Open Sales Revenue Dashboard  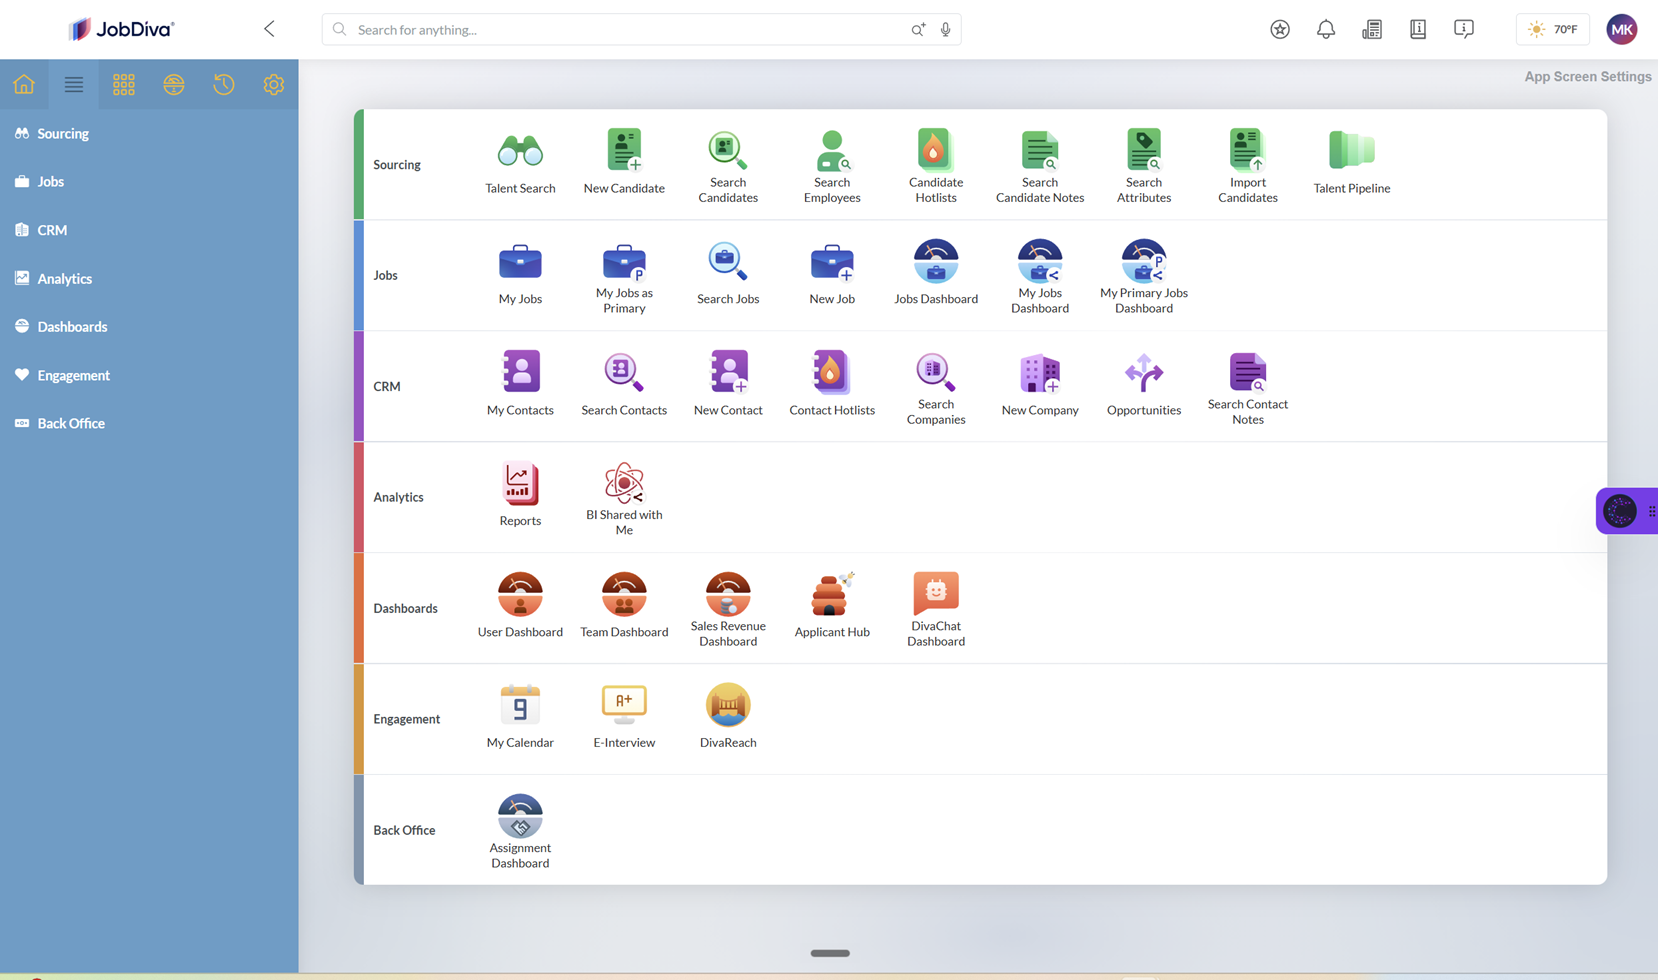pyautogui.click(x=728, y=610)
